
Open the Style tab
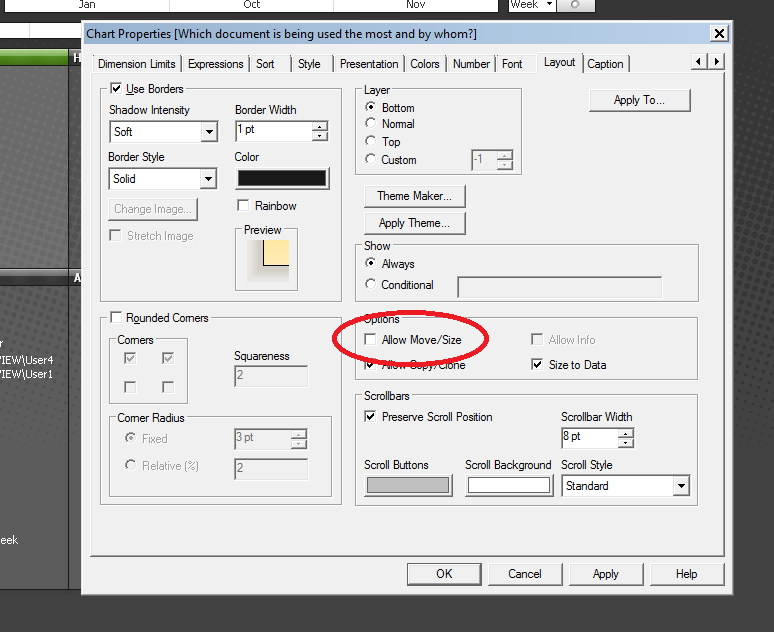coord(309,64)
